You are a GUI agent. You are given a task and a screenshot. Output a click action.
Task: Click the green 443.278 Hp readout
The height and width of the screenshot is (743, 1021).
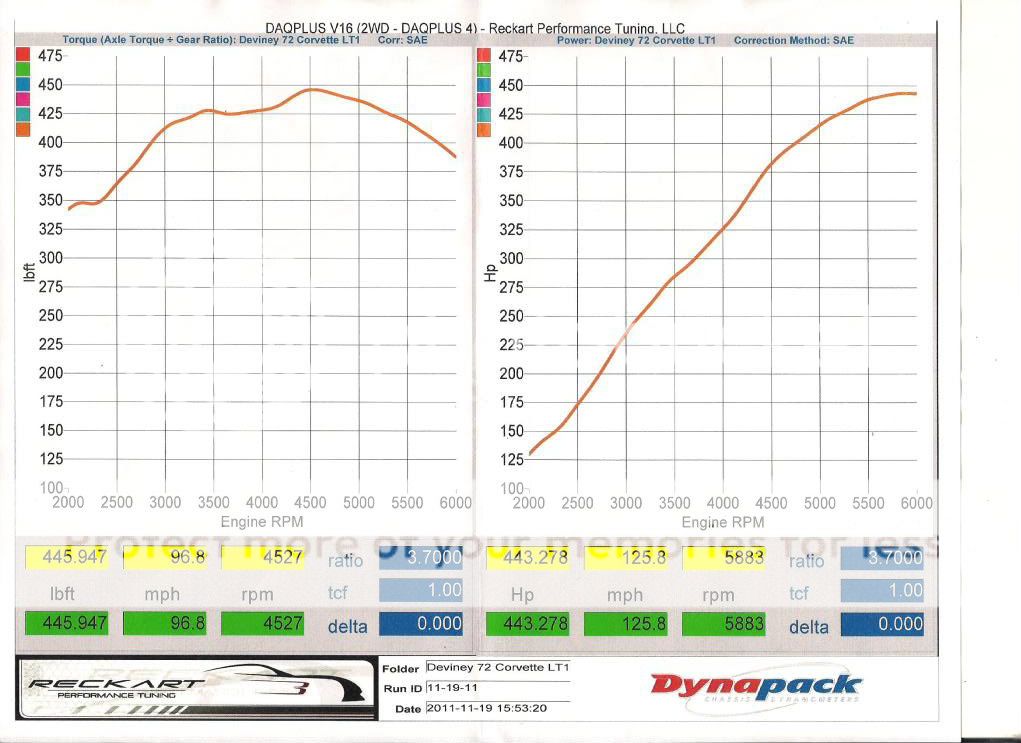click(x=527, y=624)
